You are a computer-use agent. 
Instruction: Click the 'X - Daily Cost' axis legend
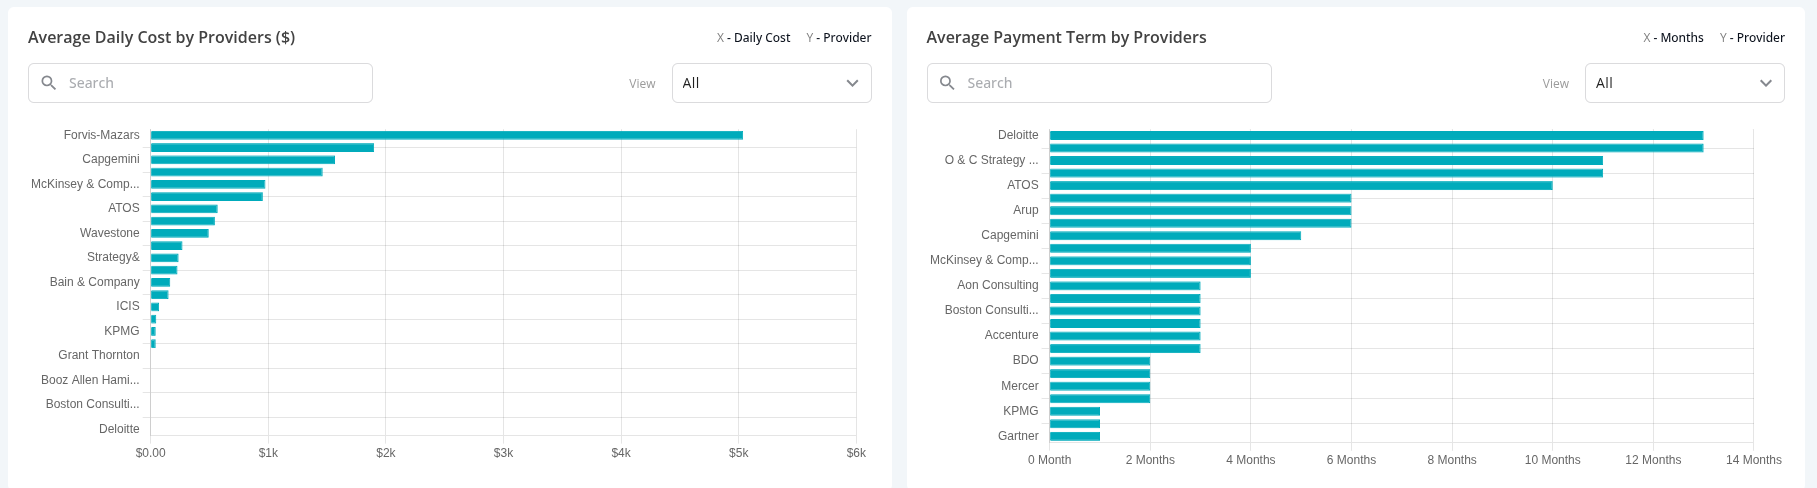(753, 38)
